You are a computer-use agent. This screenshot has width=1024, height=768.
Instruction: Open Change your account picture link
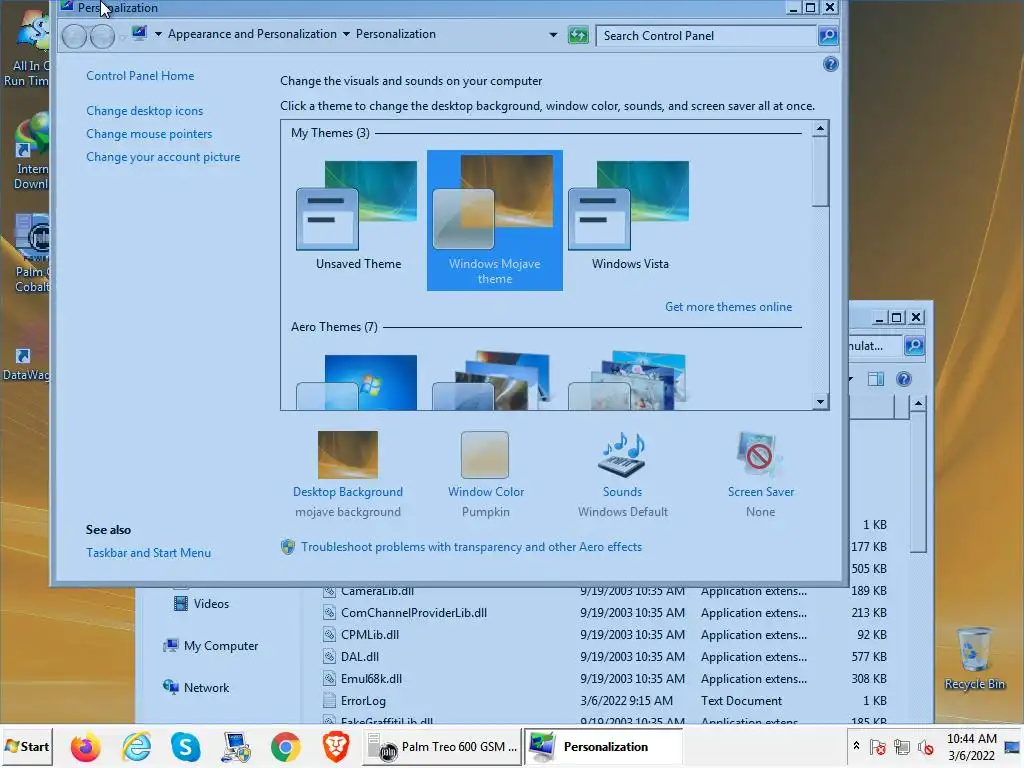click(163, 157)
